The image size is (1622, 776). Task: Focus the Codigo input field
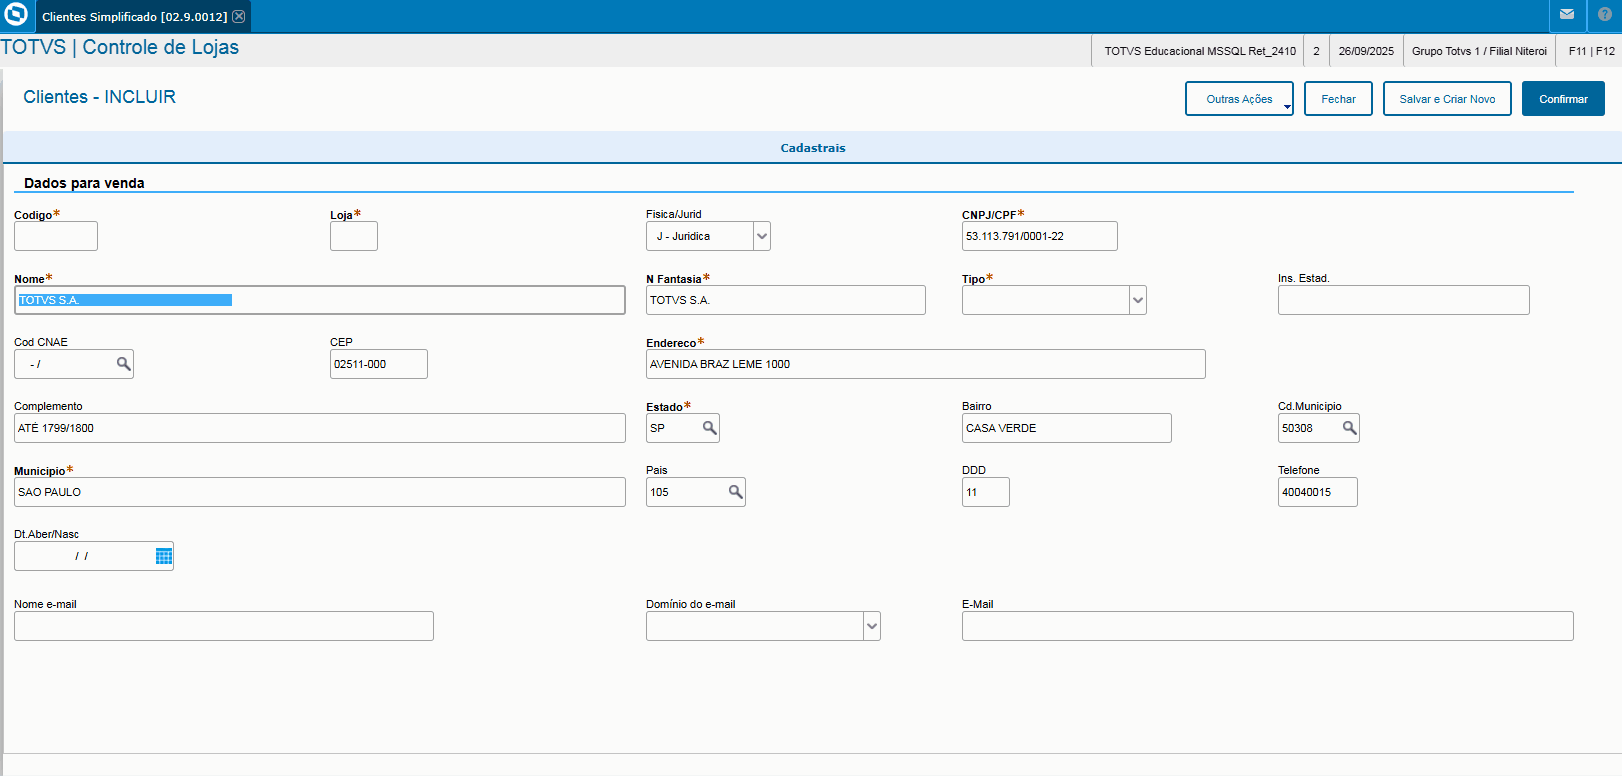click(56, 236)
